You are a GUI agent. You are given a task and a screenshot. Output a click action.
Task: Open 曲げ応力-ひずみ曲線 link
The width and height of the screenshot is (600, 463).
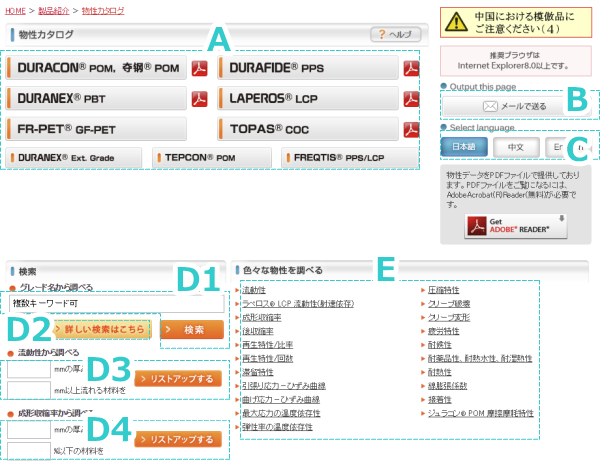[280, 399]
